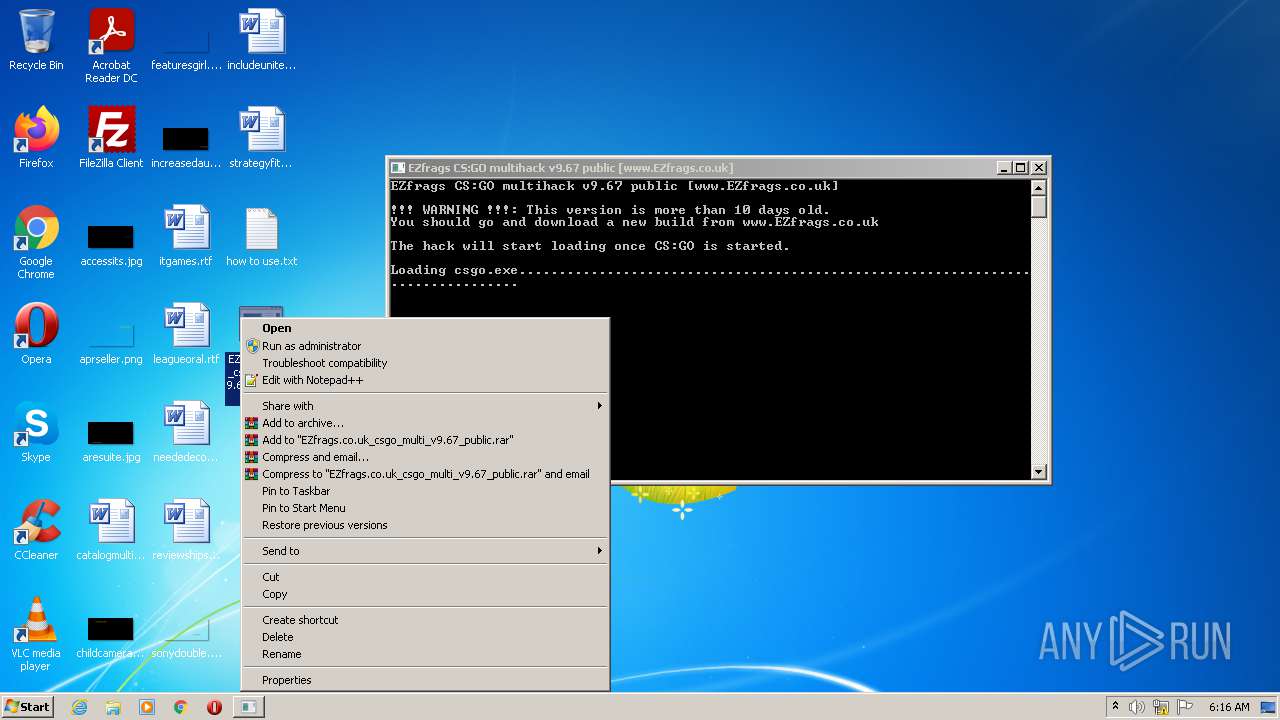
Task: Select the aprseller.png image file
Action: pos(111,342)
